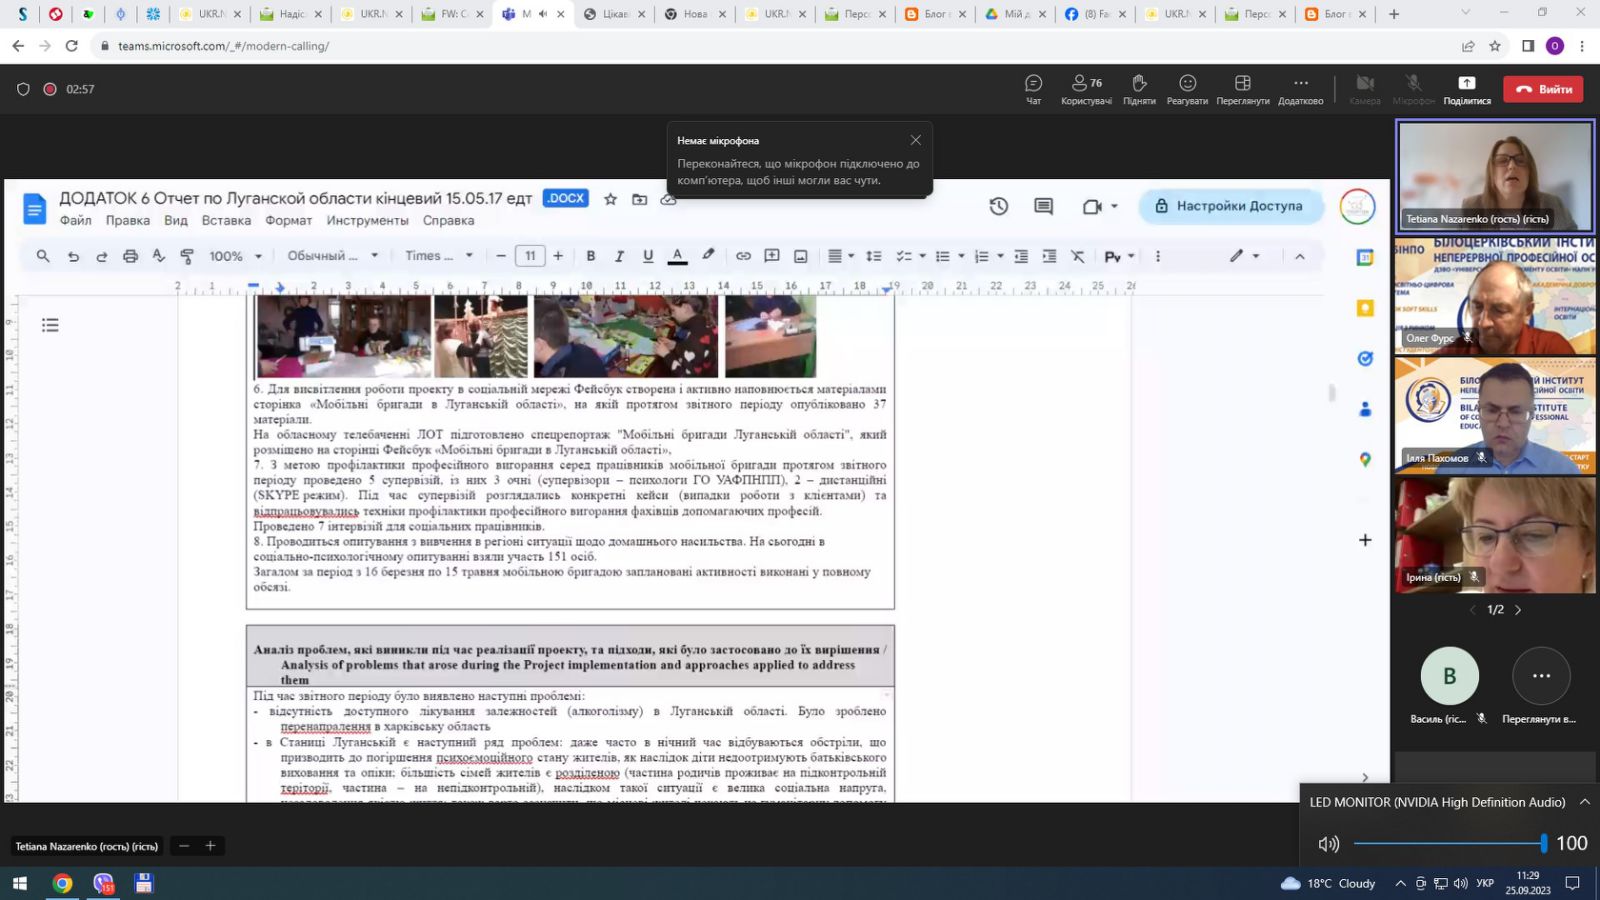Open the 100% zoom dropdown

[236, 256]
